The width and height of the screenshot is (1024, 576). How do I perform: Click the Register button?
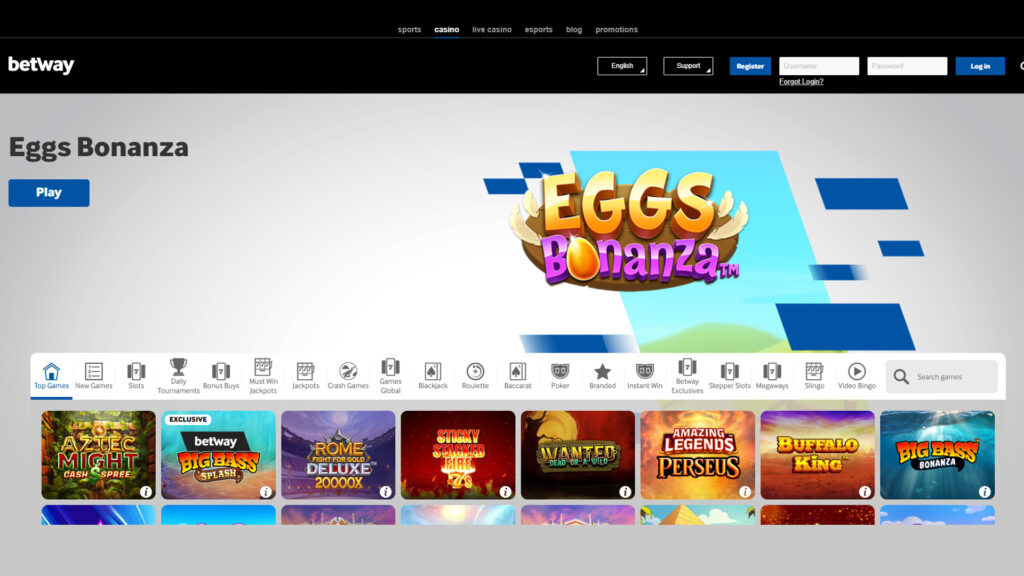(750, 66)
